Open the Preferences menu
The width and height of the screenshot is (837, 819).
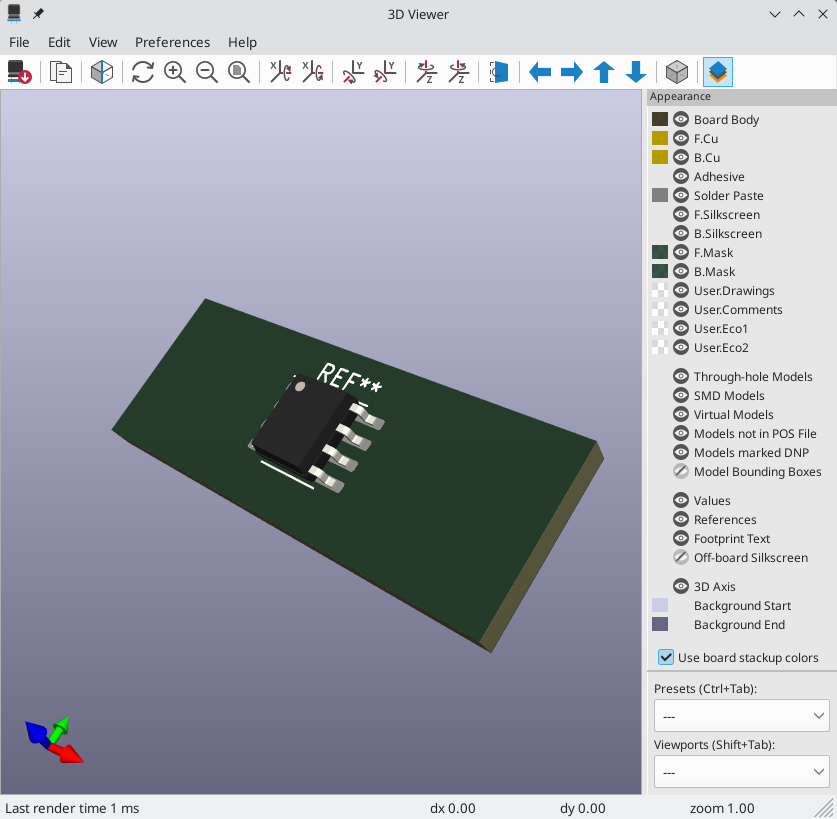[172, 42]
